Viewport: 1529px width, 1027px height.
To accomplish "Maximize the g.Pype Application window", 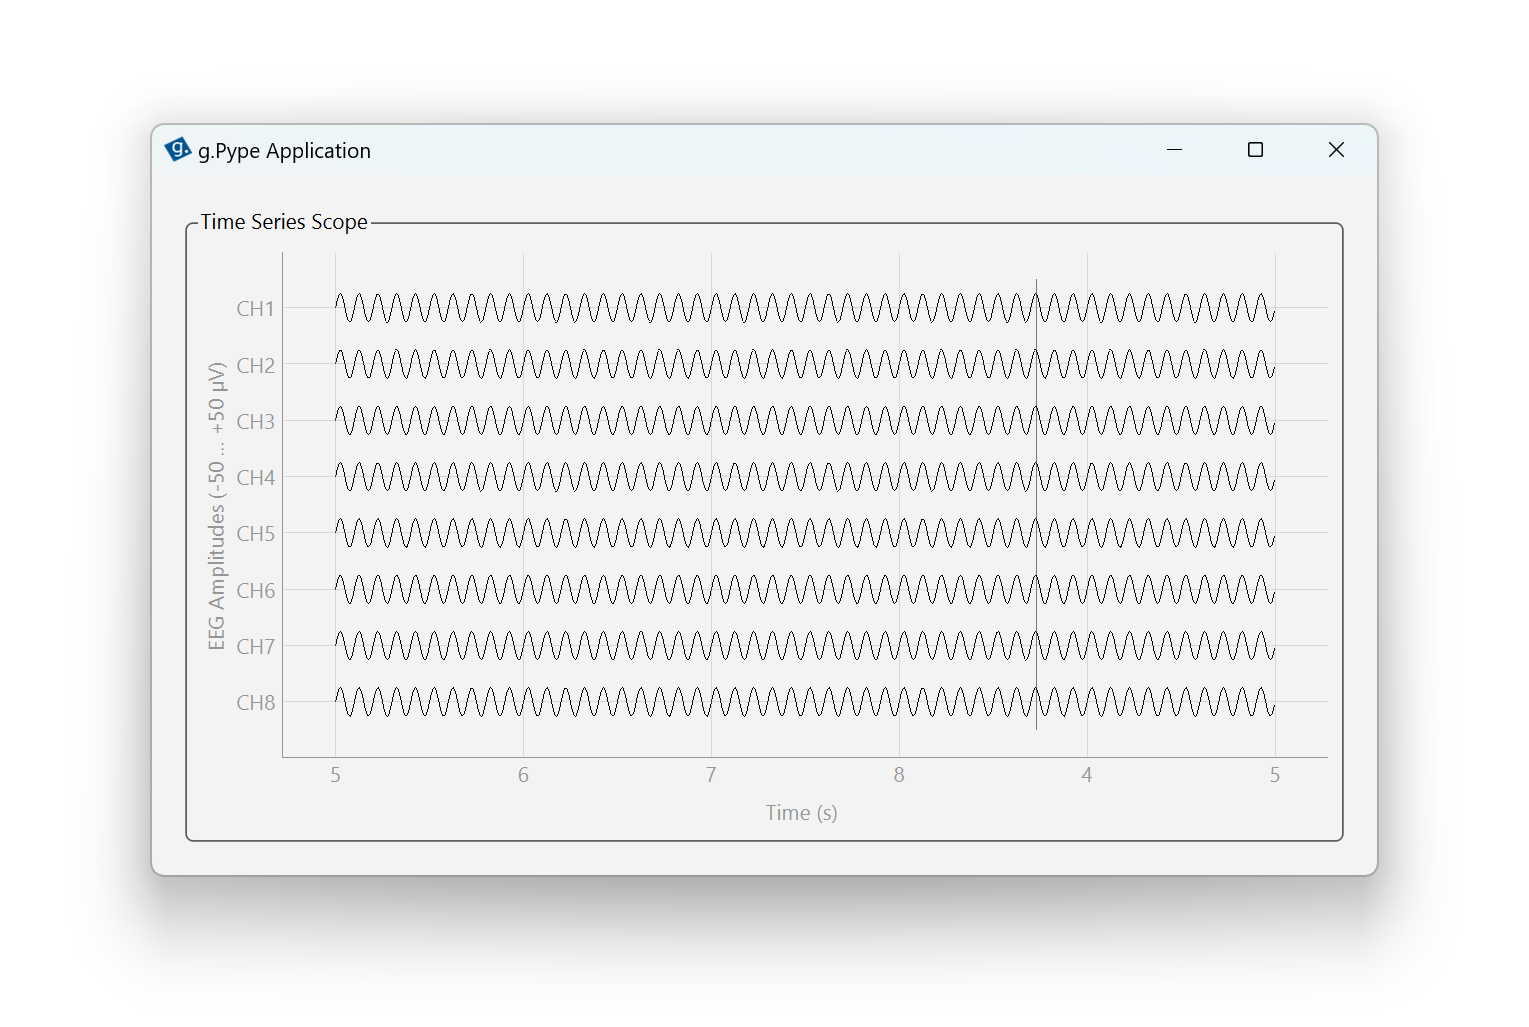I will (x=1255, y=150).
